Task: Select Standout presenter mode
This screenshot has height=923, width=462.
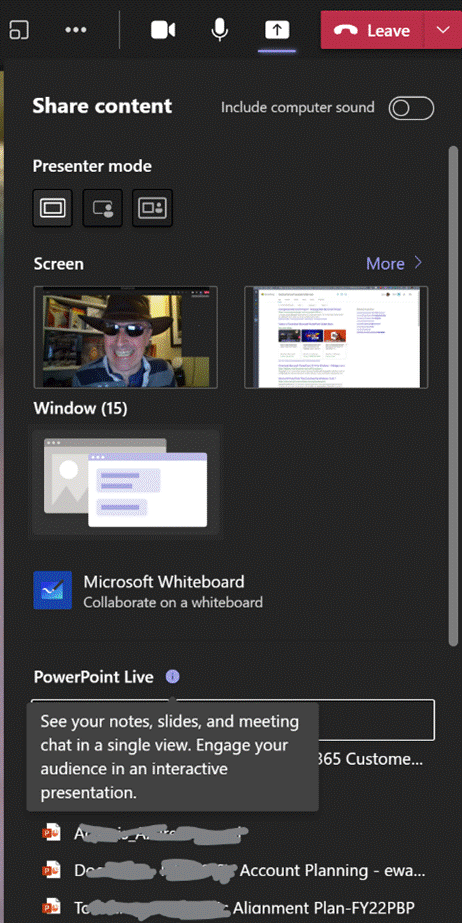Action: [103, 208]
